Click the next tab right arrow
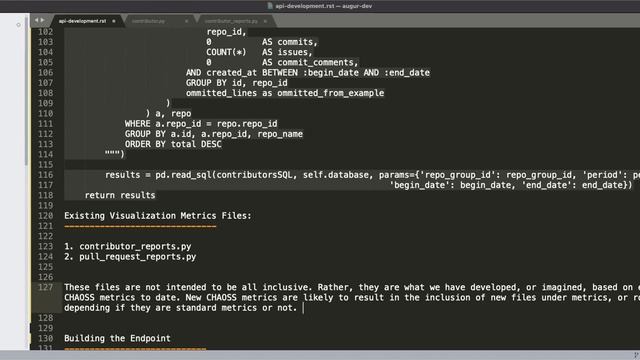Viewport: 640px width, 360px height. click(x=42, y=20)
